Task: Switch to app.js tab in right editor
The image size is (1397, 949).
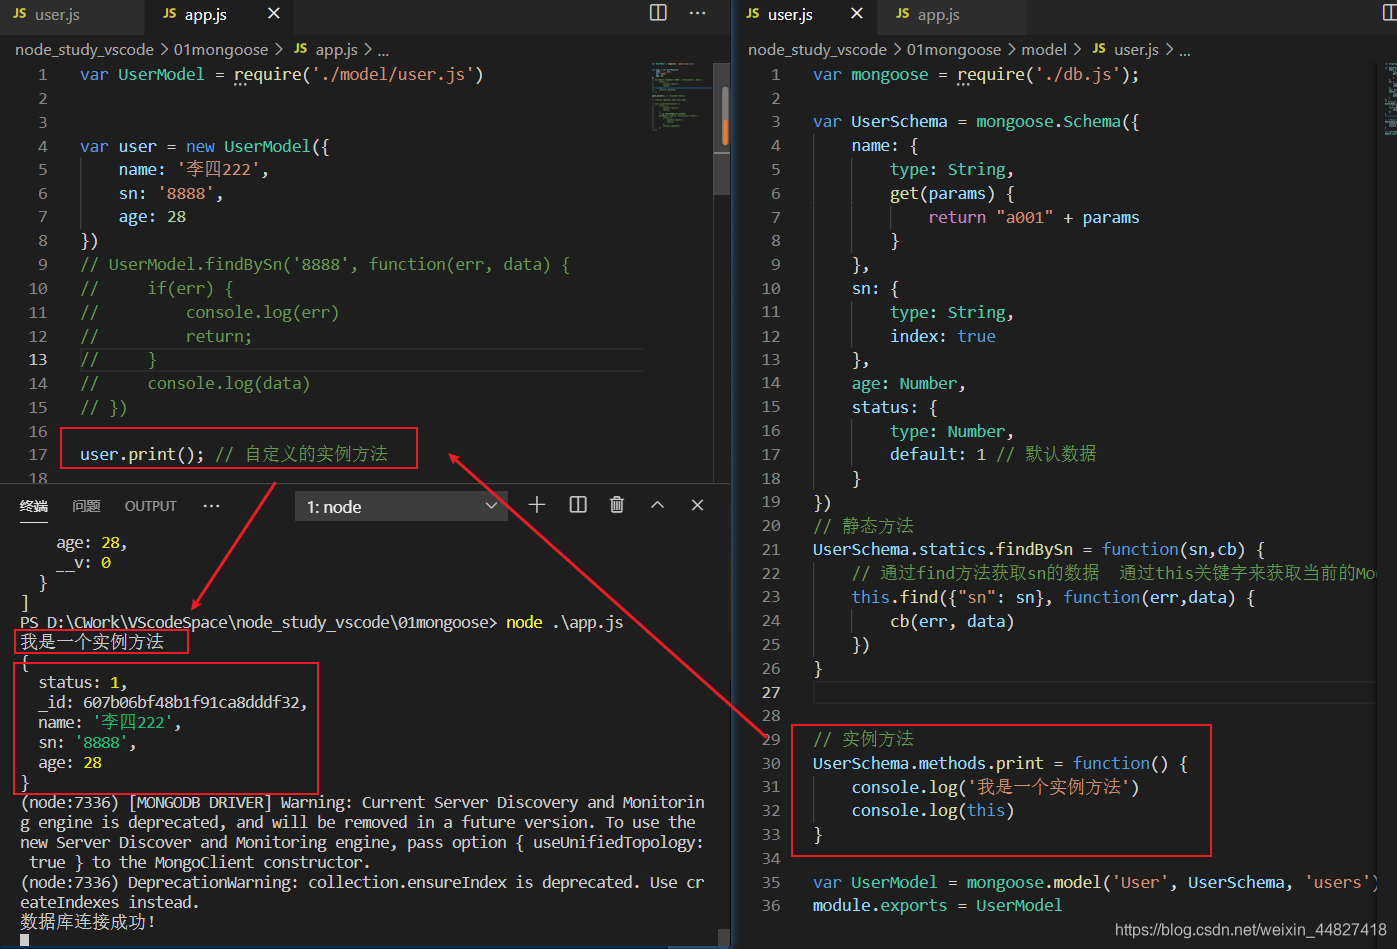Action: [x=938, y=14]
